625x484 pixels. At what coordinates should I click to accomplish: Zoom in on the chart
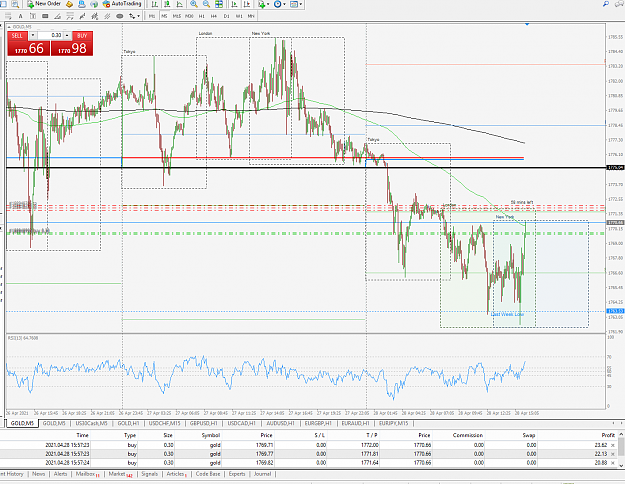(x=194, y=4)
